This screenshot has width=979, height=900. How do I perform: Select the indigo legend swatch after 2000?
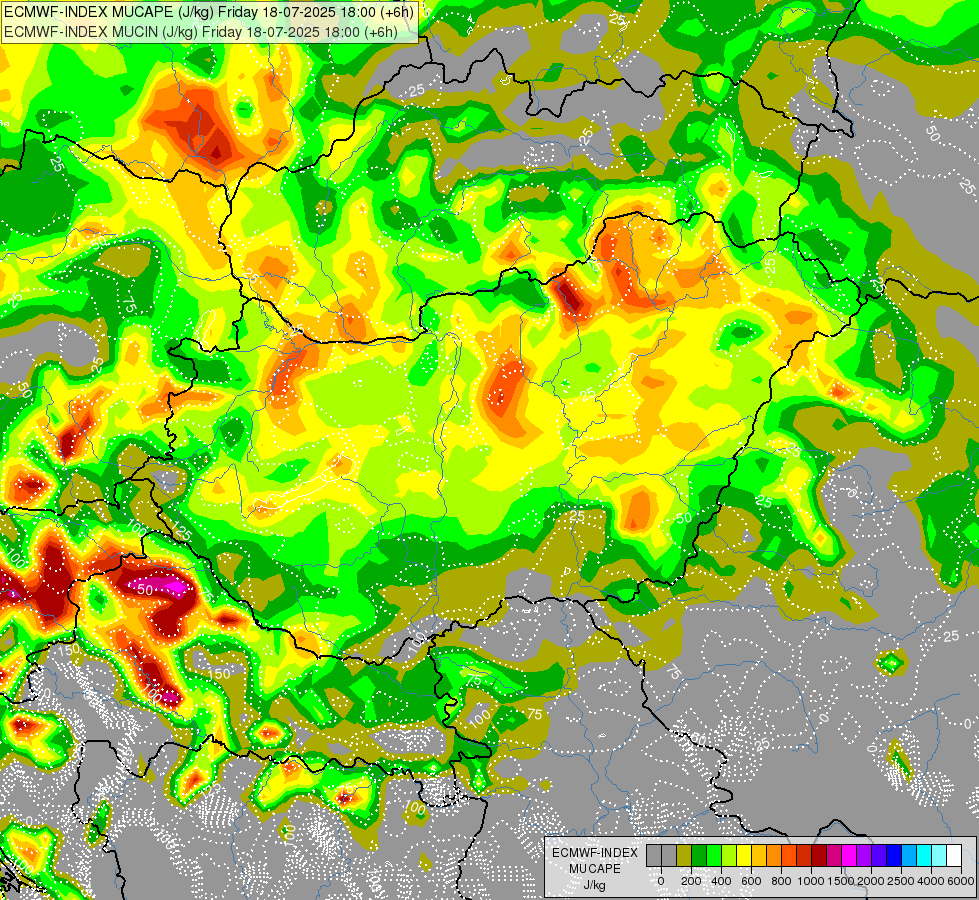(x=880, y=855)
